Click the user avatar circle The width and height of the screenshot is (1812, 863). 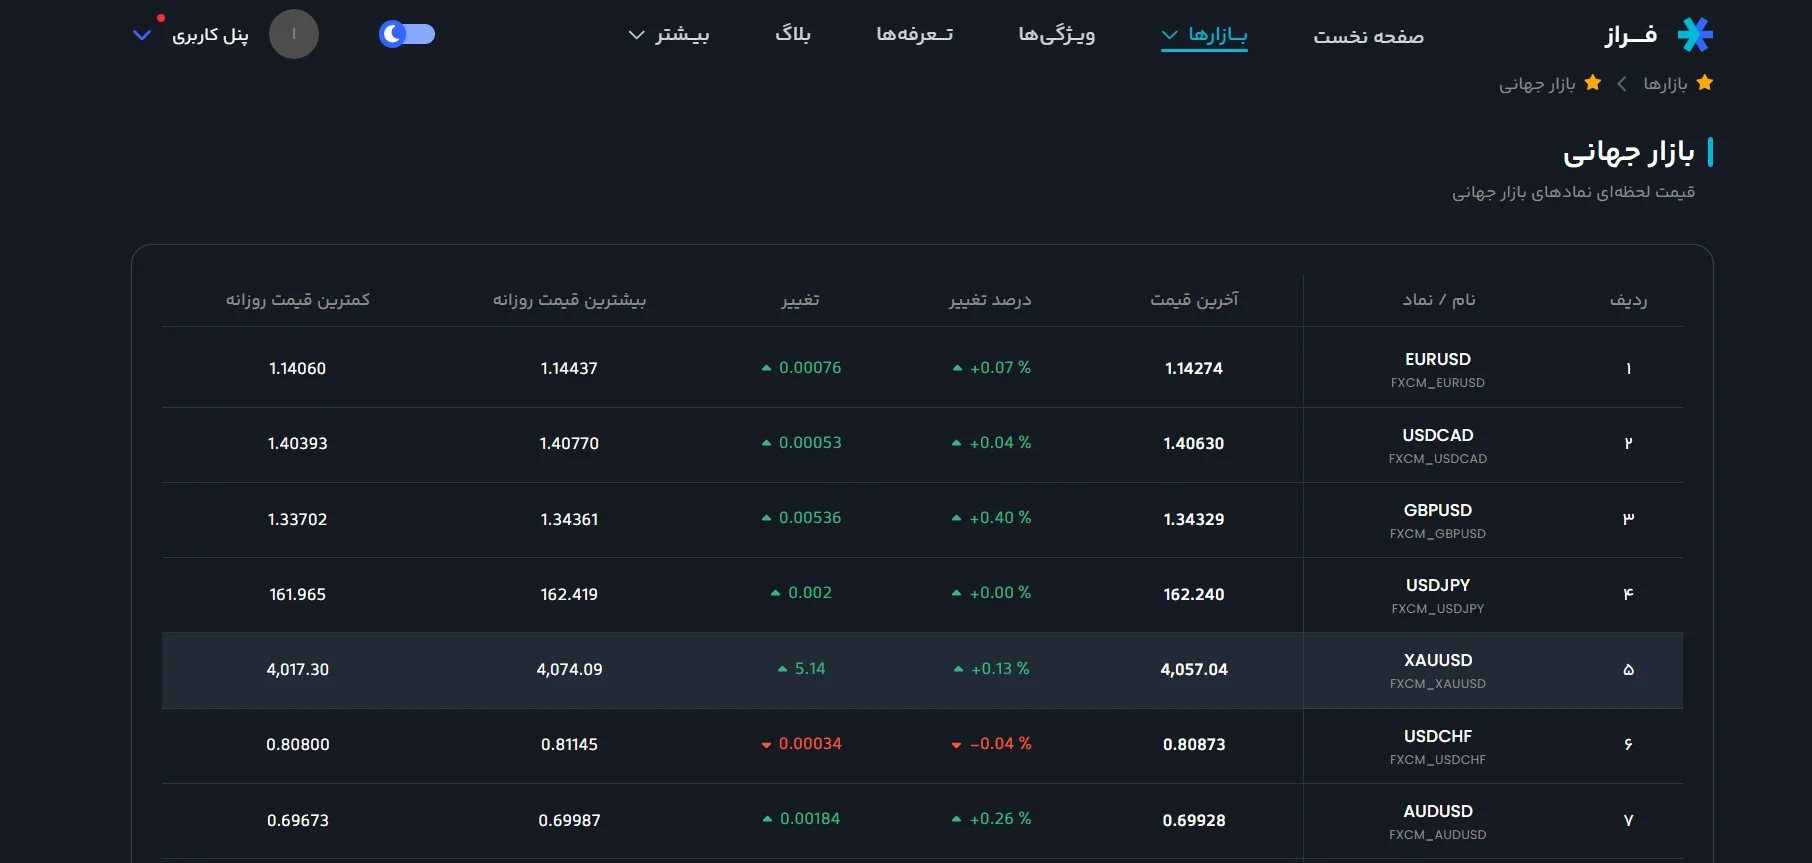point(294,34)
